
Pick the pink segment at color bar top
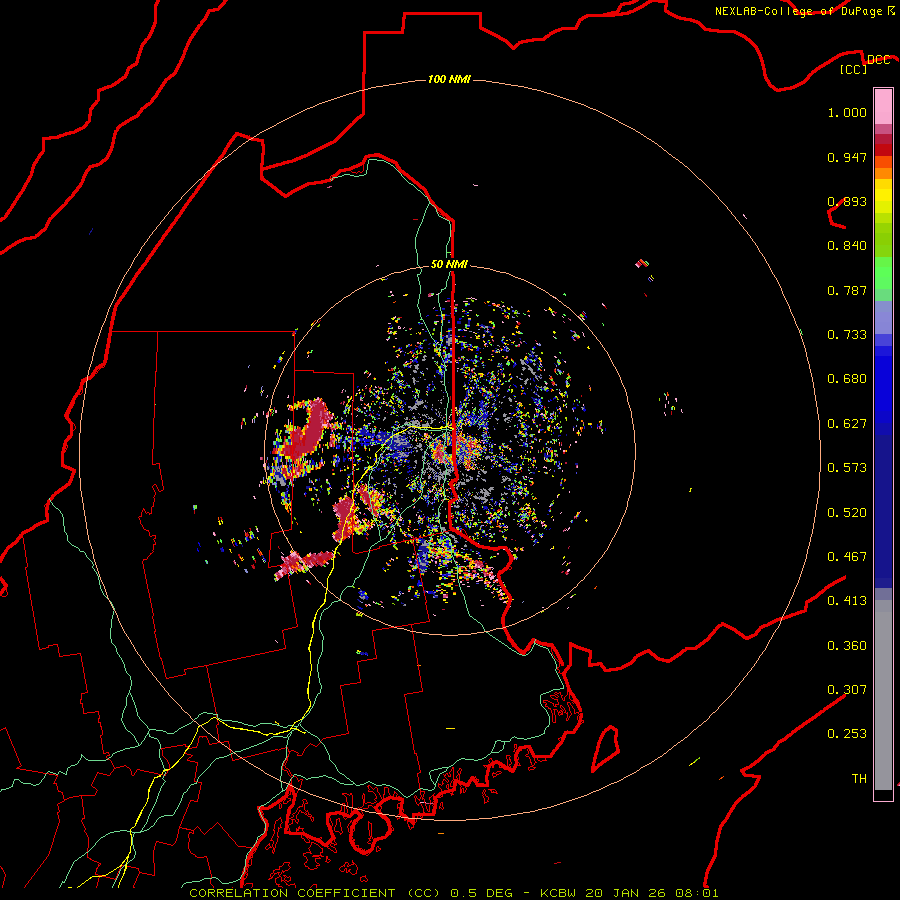883,106
